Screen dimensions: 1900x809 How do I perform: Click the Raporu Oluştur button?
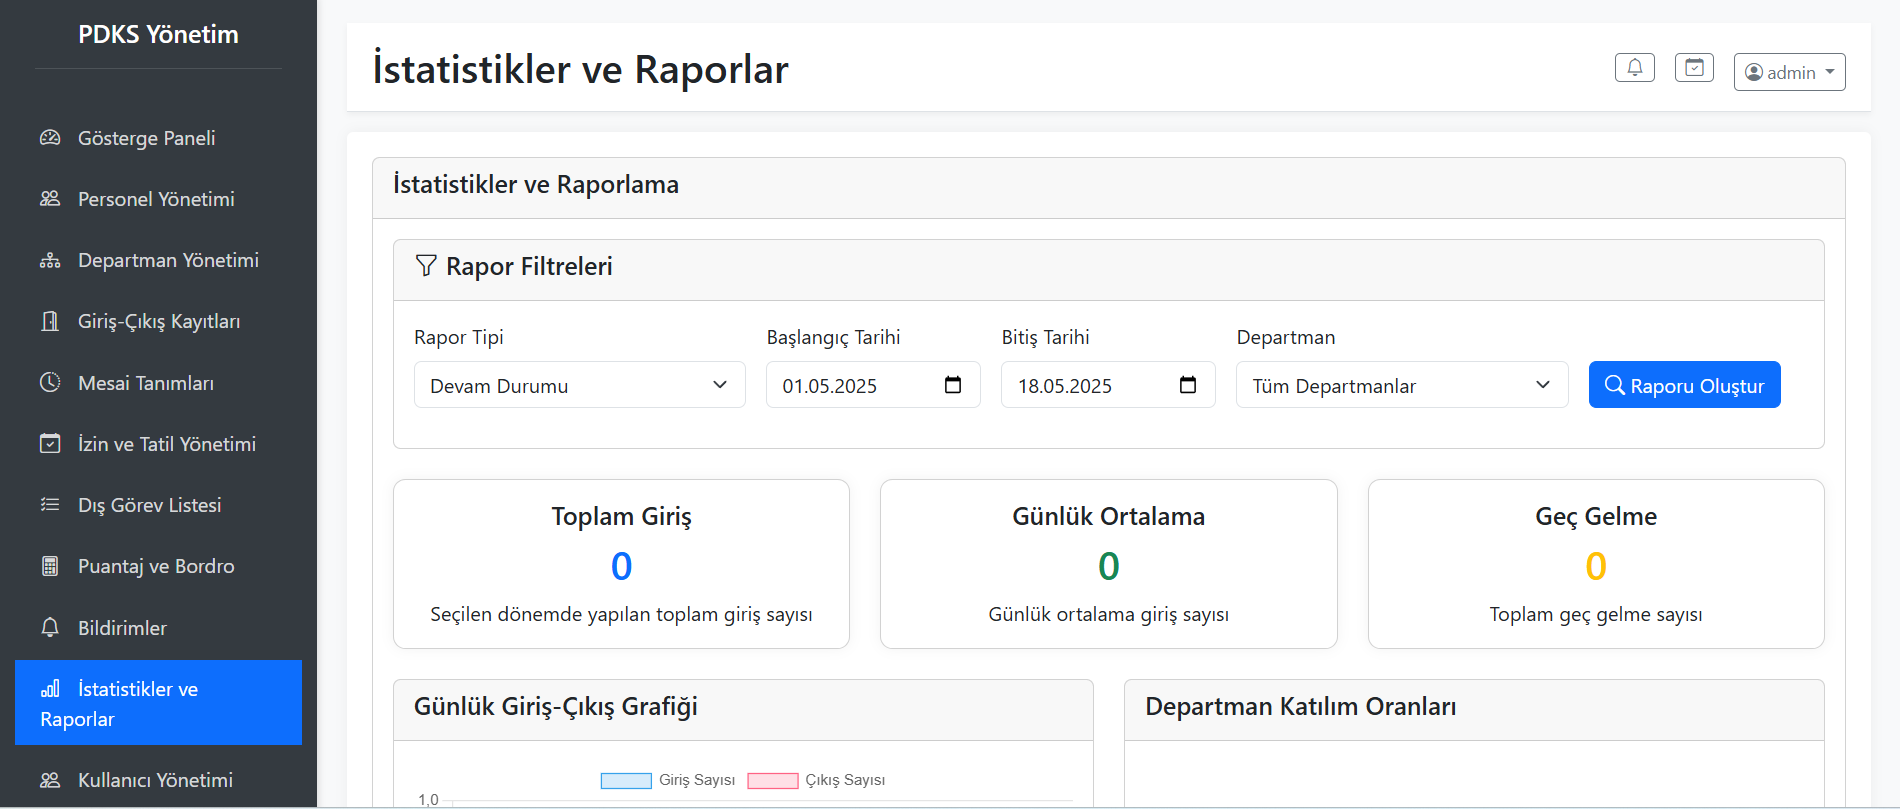click(1684, 385)
